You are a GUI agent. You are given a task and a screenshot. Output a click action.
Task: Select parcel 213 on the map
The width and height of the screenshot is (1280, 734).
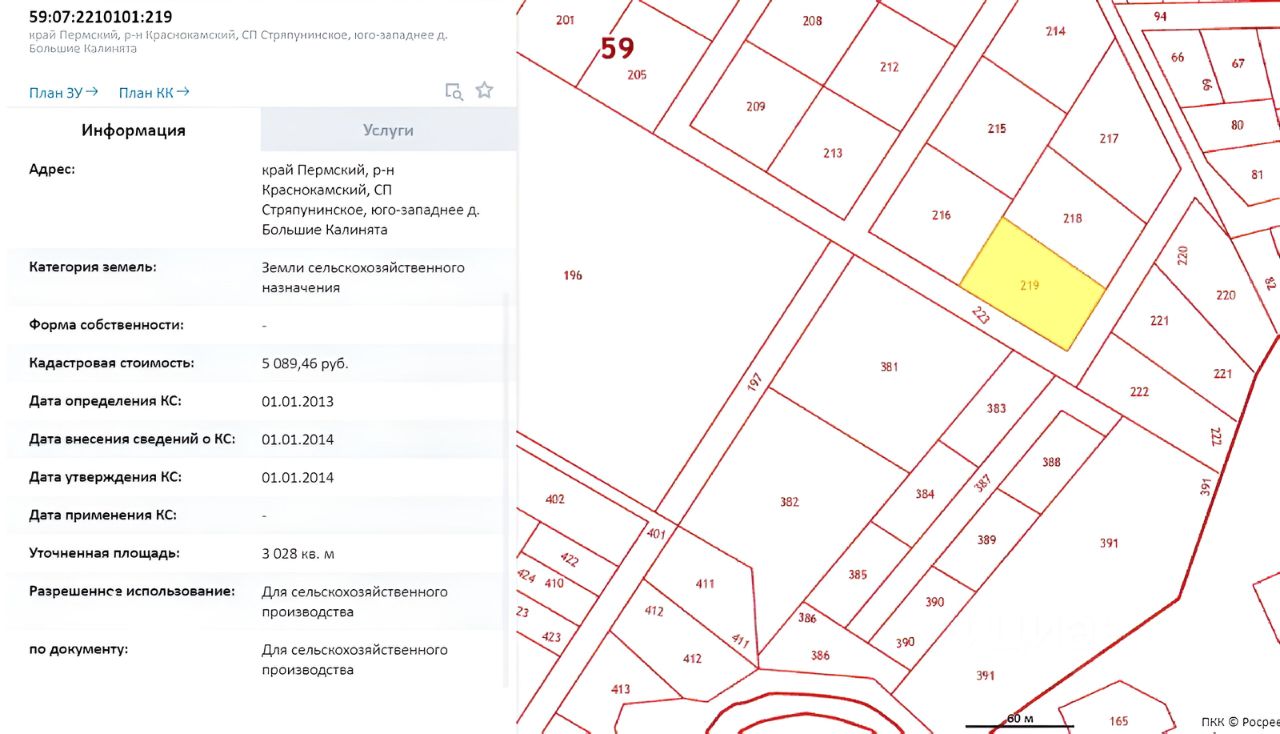(833, 153)
